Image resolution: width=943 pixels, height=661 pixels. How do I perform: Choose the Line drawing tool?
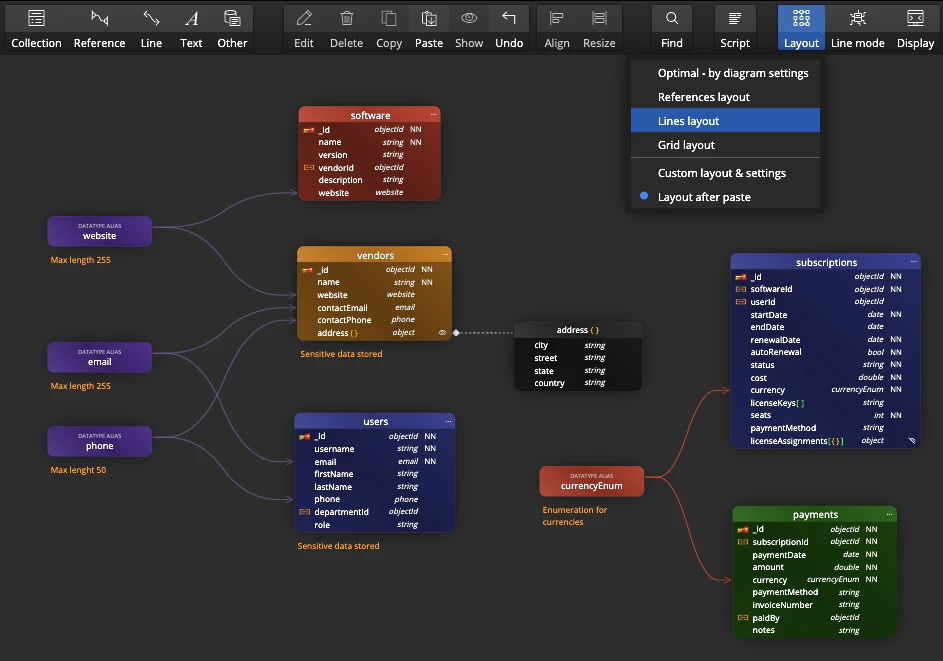pyautogui.click(x=151, y=28)
